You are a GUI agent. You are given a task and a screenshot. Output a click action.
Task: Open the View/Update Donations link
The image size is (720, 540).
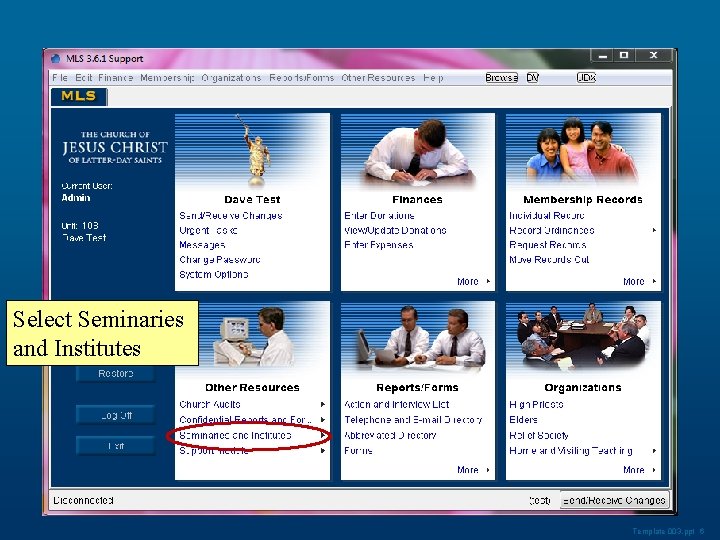click(x=395, y=230)
